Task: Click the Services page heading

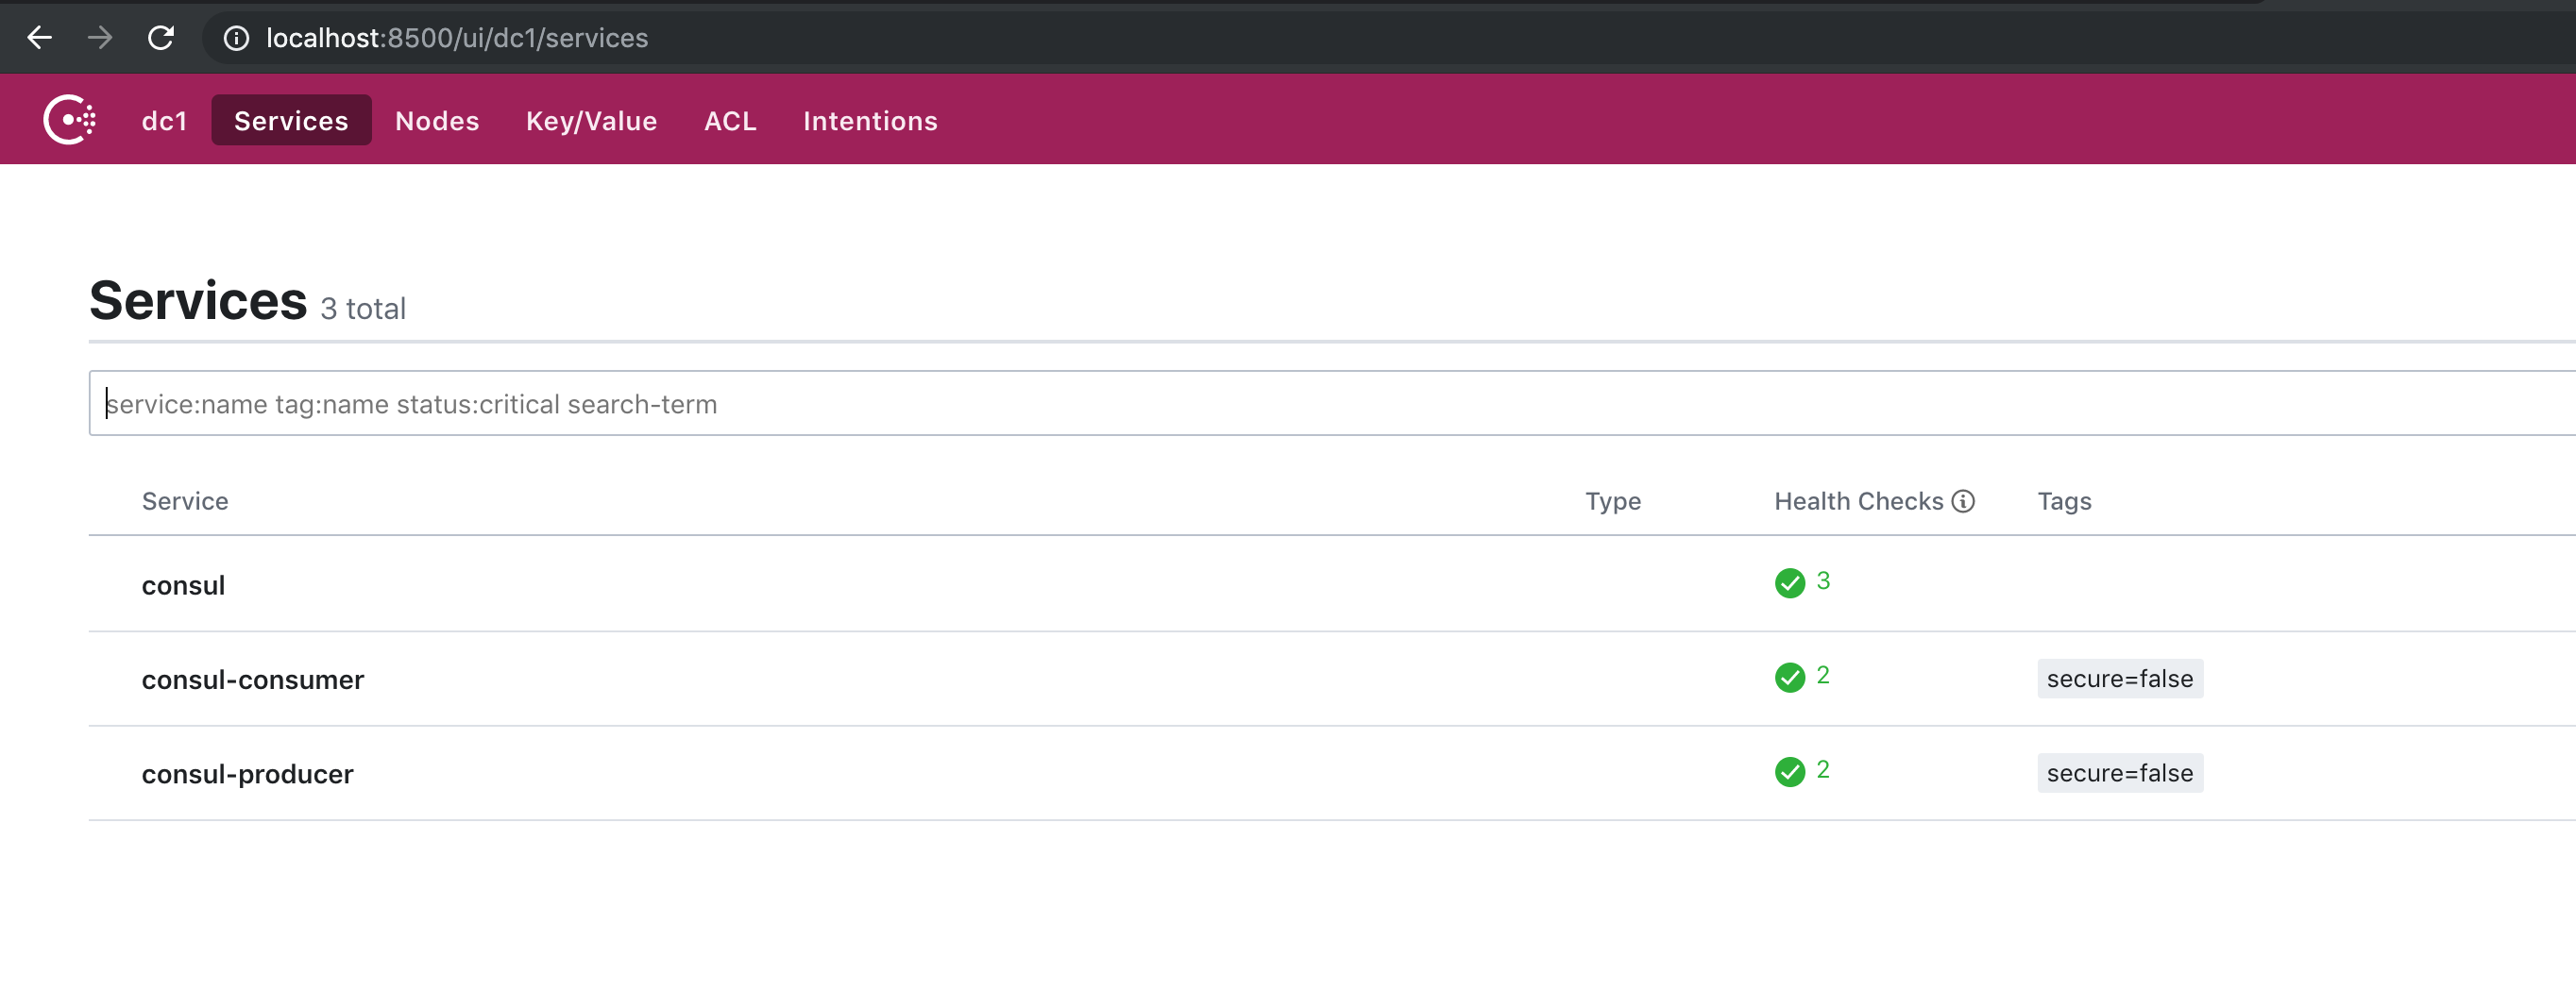Action: tap(198, 301)
